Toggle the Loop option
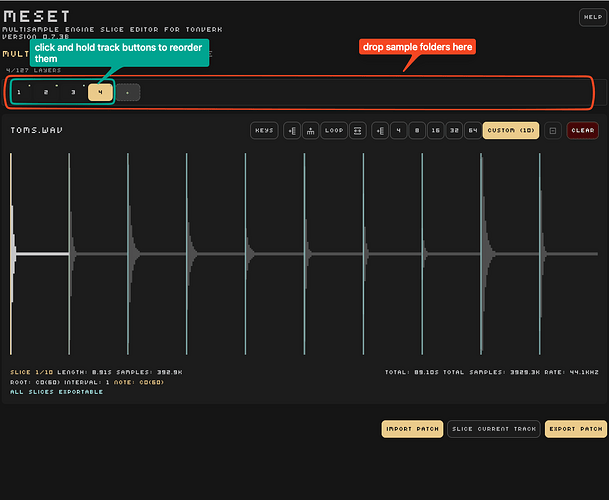 [334, 130]
